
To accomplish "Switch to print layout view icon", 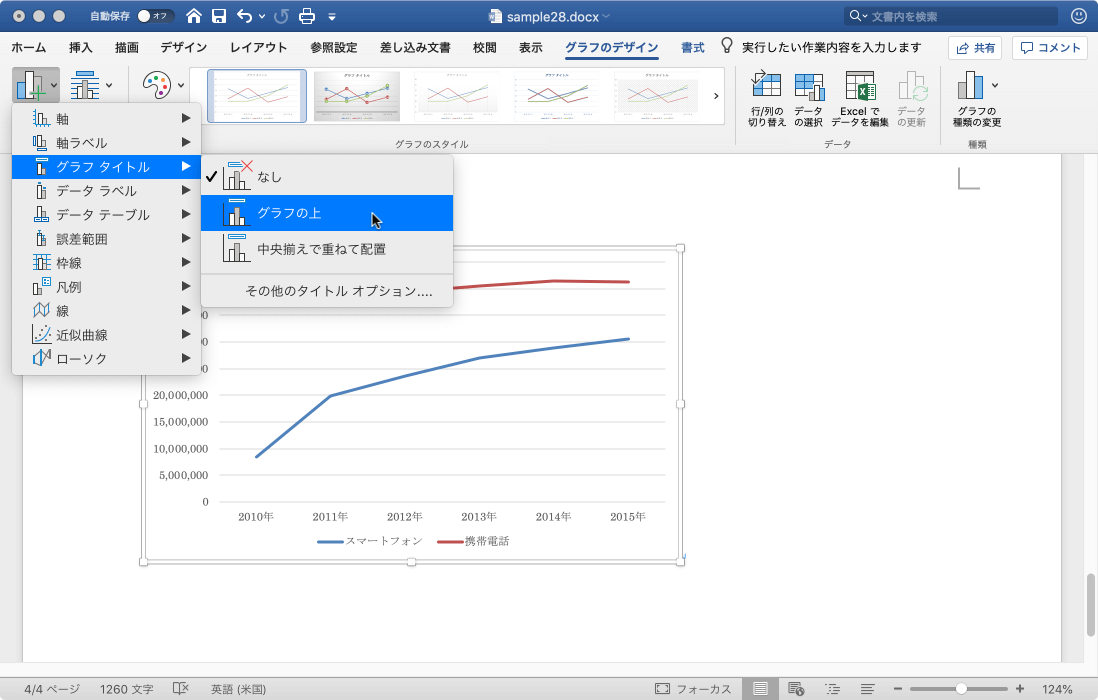I will click(x=760, y=689).
